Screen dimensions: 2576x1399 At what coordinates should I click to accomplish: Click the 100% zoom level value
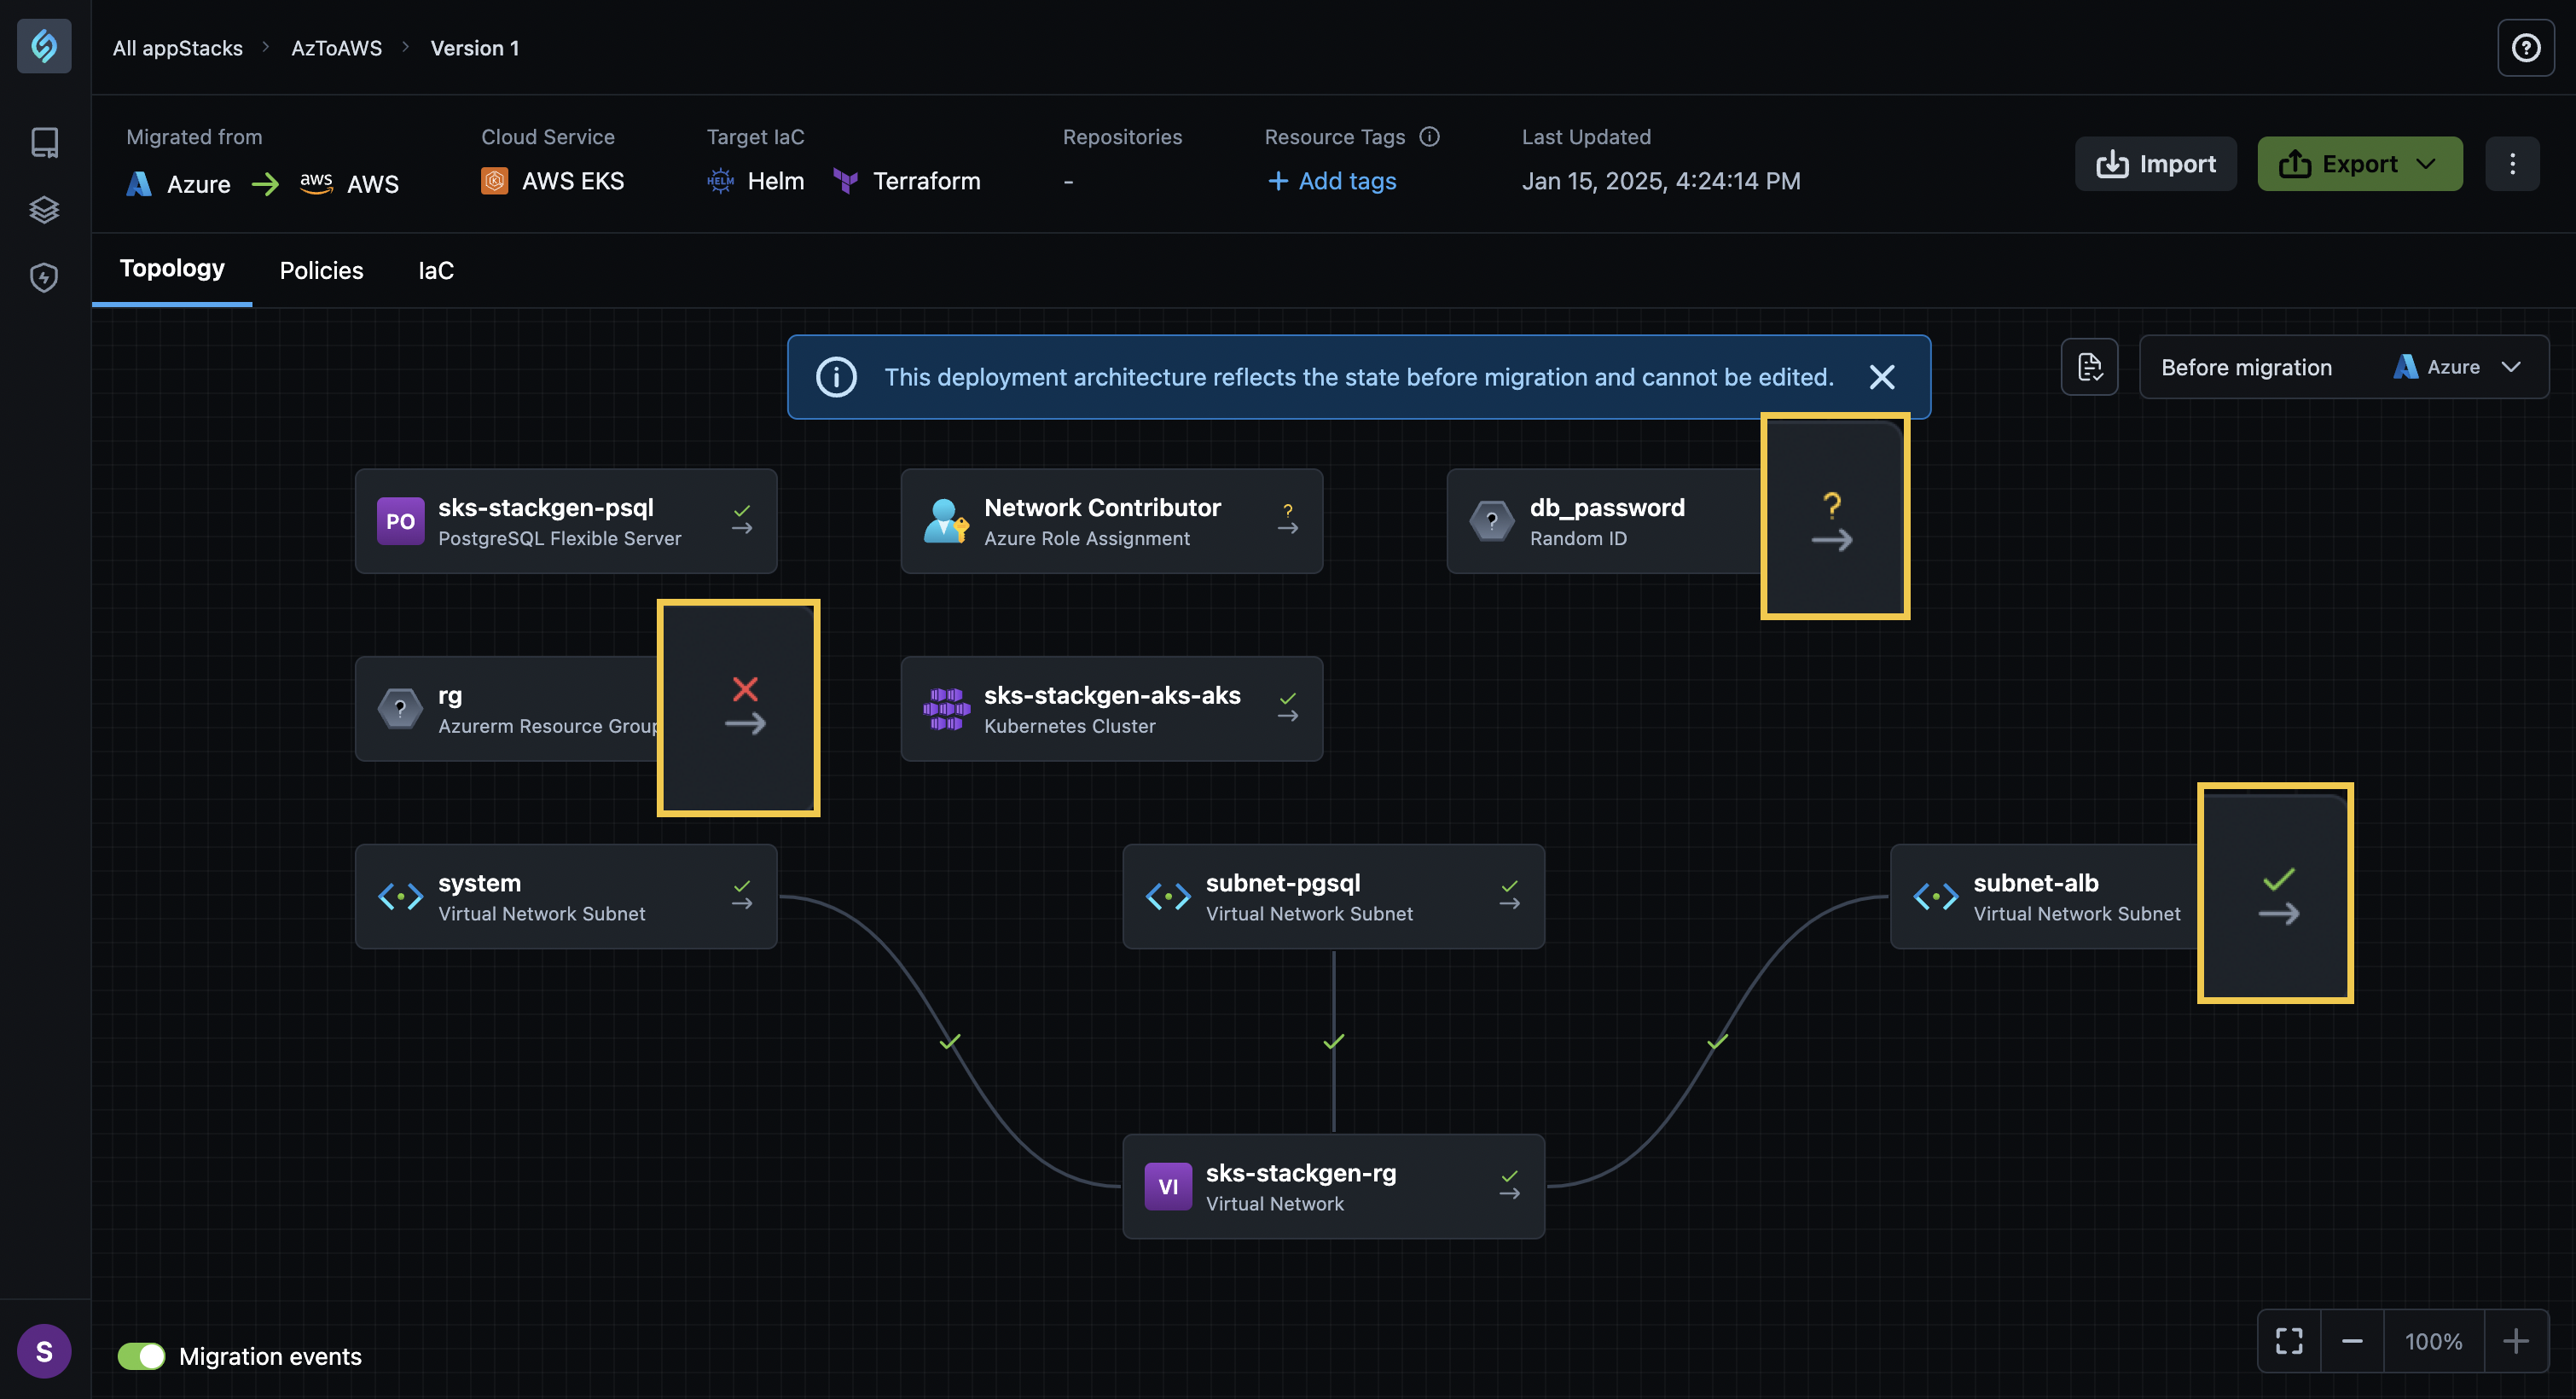(x=2433, y=1341)
